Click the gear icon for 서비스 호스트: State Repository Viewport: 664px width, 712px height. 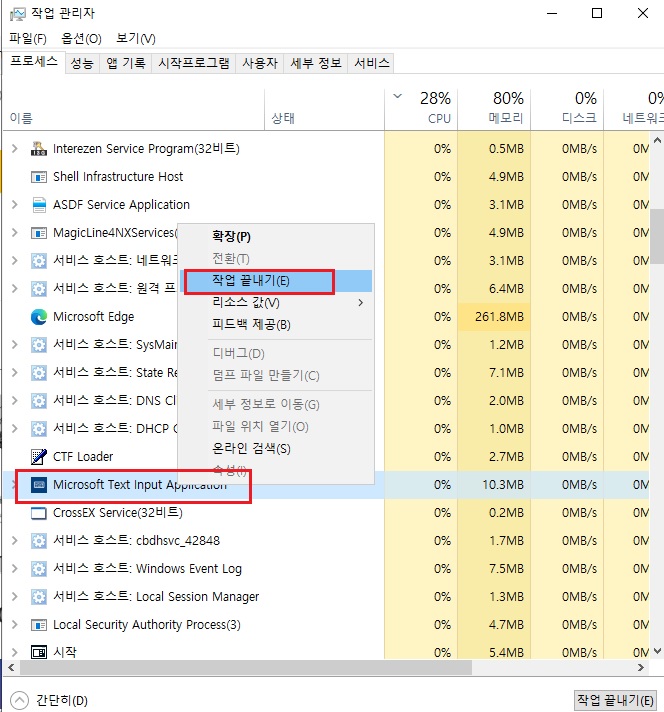tap(39, 372)
